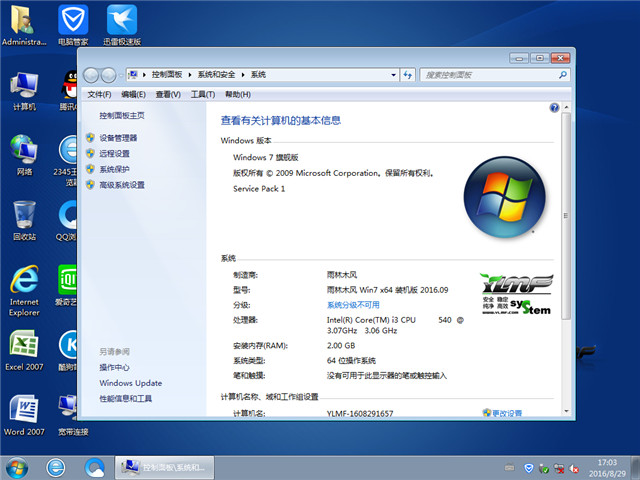Image resolution: width=640 pixels, height=480 pixels.
Task: Click in the 搜索控制面板 search box
Action: pyautogui.click(x=488, y=75)
